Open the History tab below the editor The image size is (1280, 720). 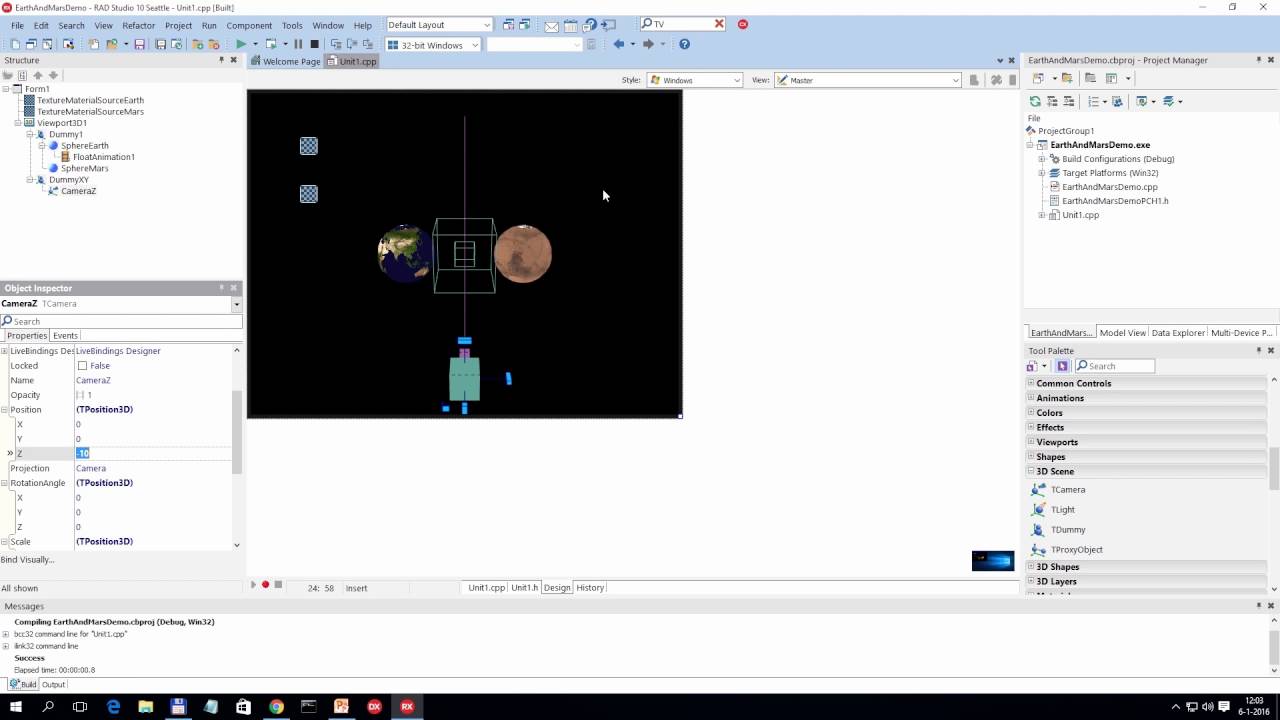[590, 588]
